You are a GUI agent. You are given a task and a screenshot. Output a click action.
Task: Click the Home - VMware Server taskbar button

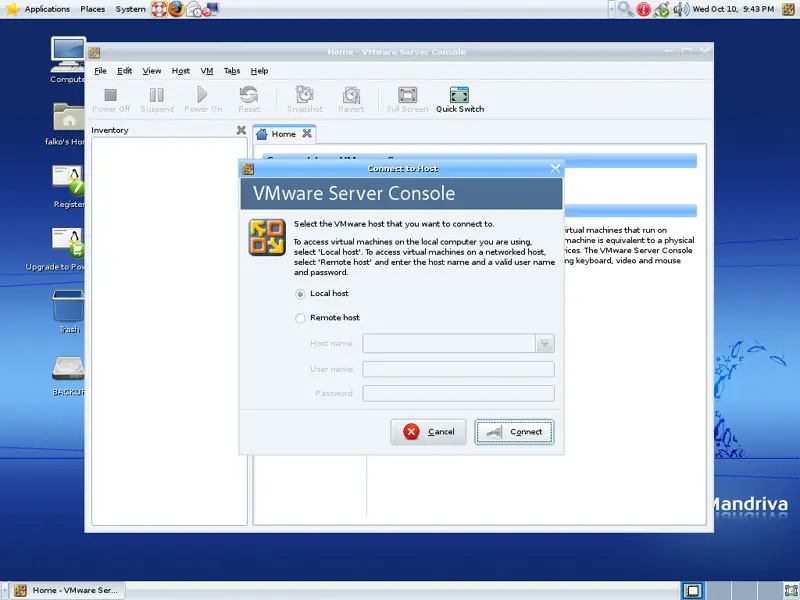tap(67, 590)
